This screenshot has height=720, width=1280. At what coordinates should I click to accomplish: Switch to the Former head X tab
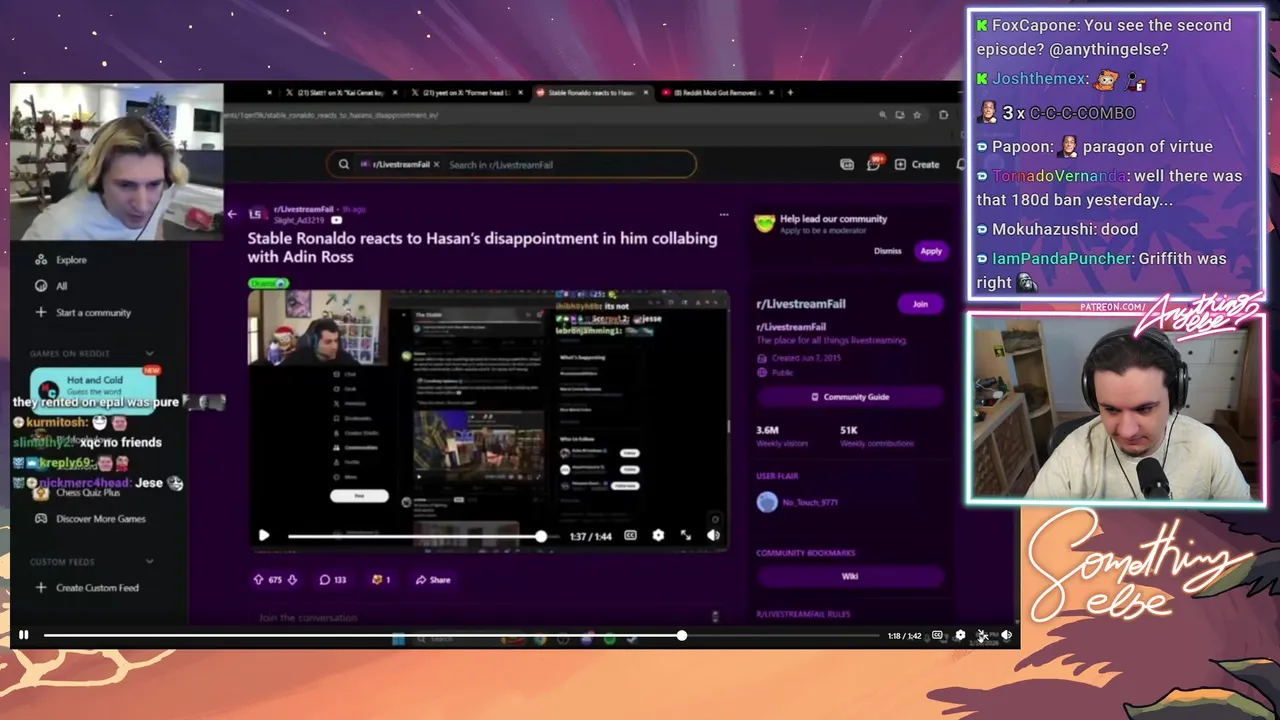467,92
